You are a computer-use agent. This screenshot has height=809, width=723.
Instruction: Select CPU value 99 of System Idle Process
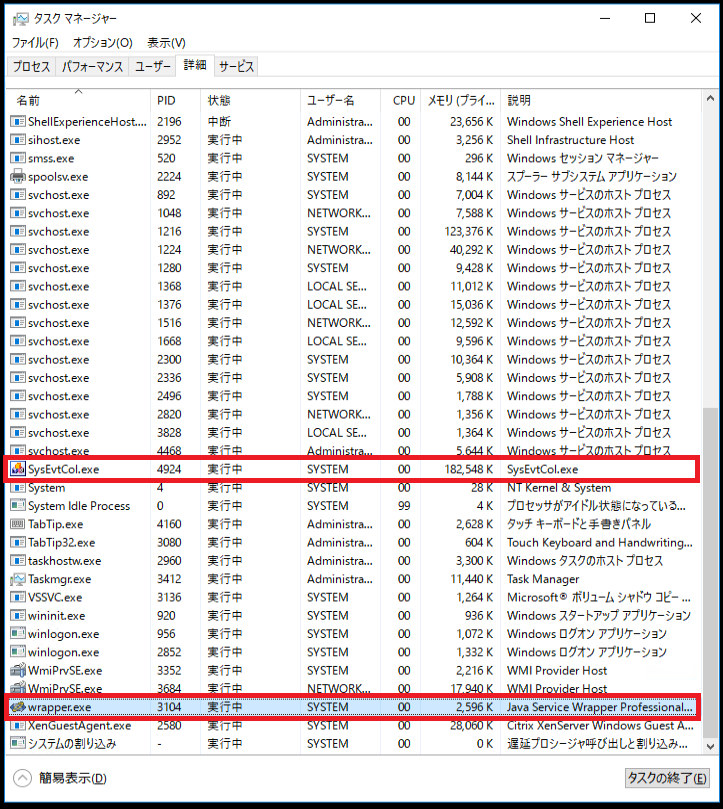404,506
